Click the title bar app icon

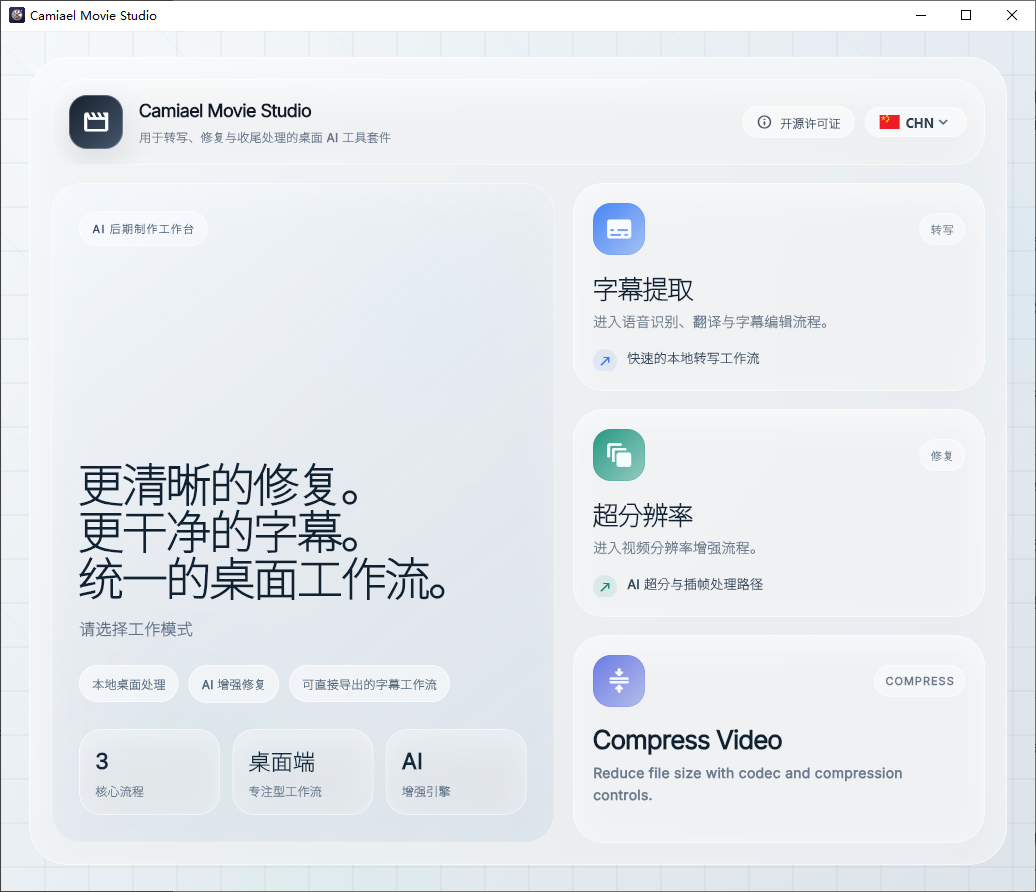(17, 15)
